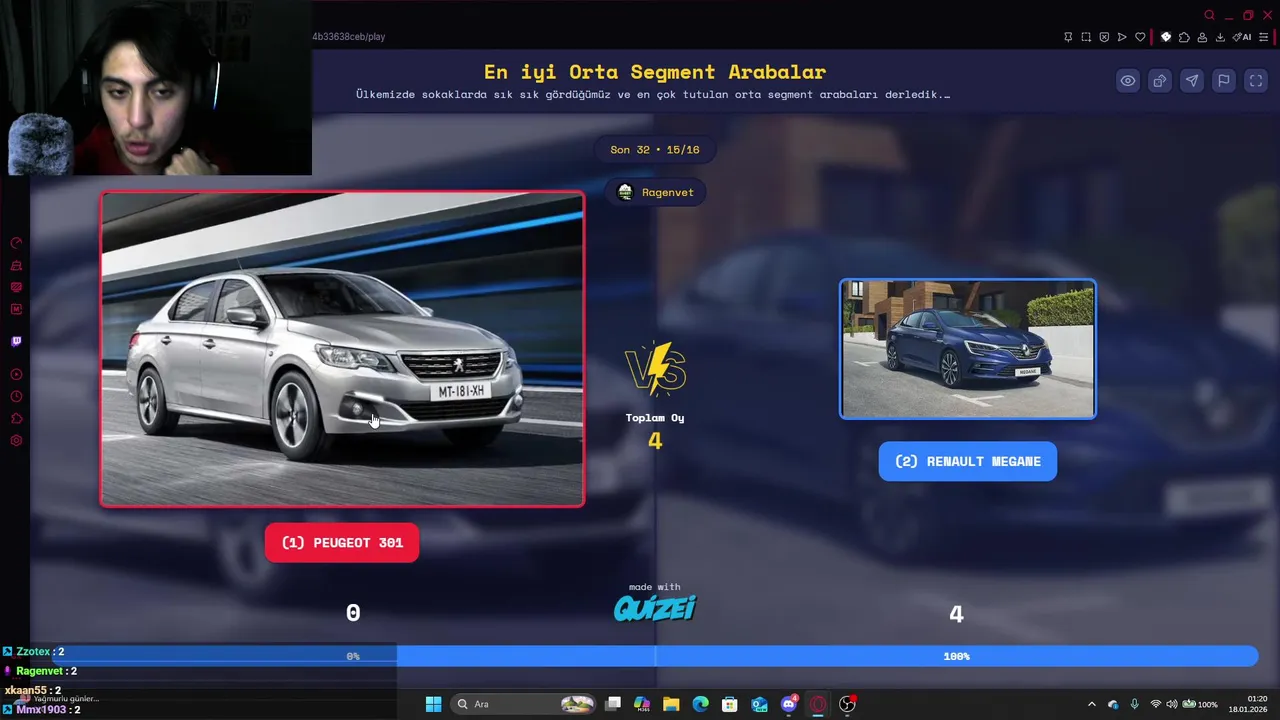Viewport: 1280px width, 720px height.
Task: Click the Son 32 • 15/16 round indicator
Action: click(655, 150)
